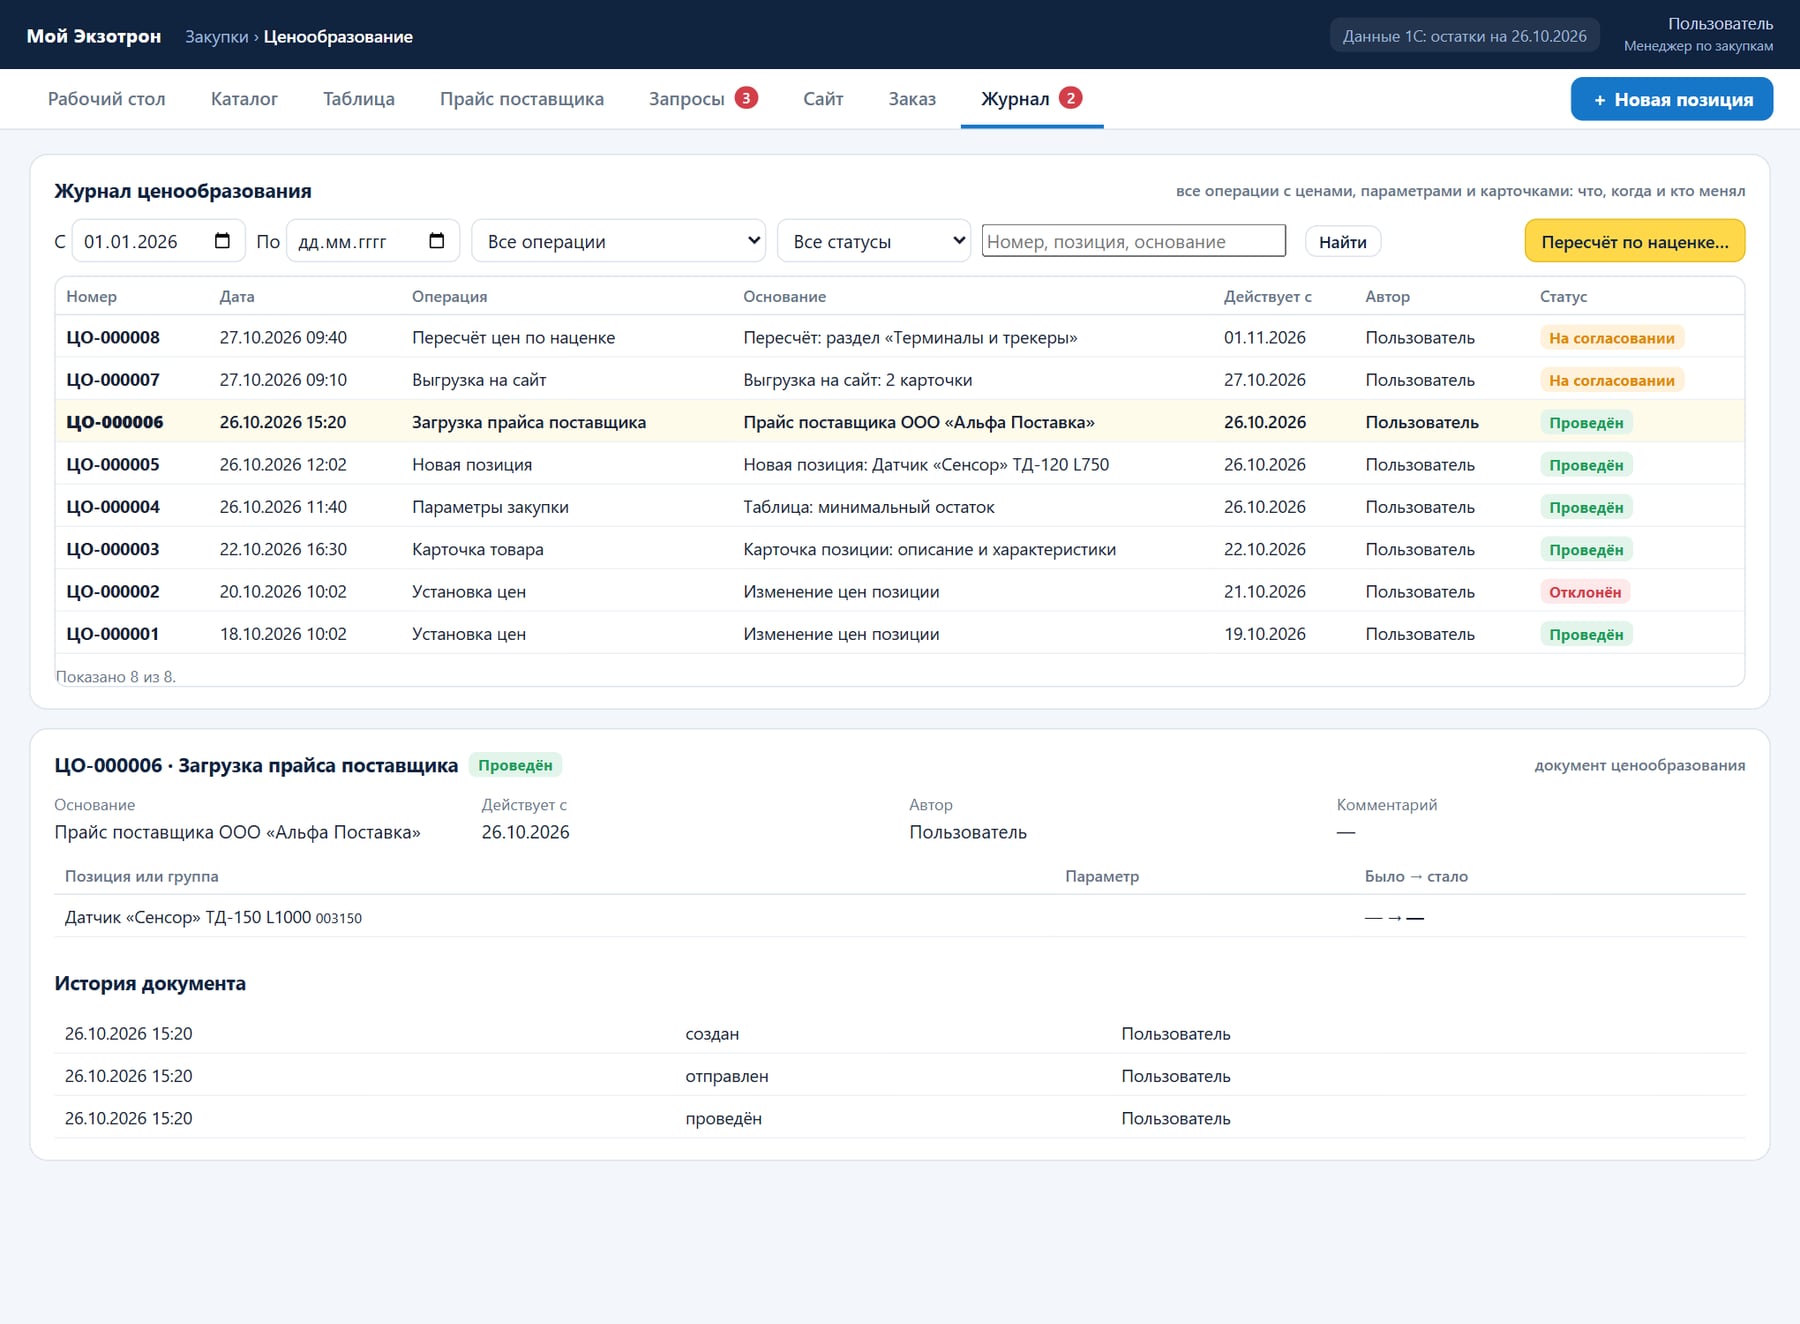Open journal row ЦО-000008
The image size is (1800, 1324).
pos(900,337)
